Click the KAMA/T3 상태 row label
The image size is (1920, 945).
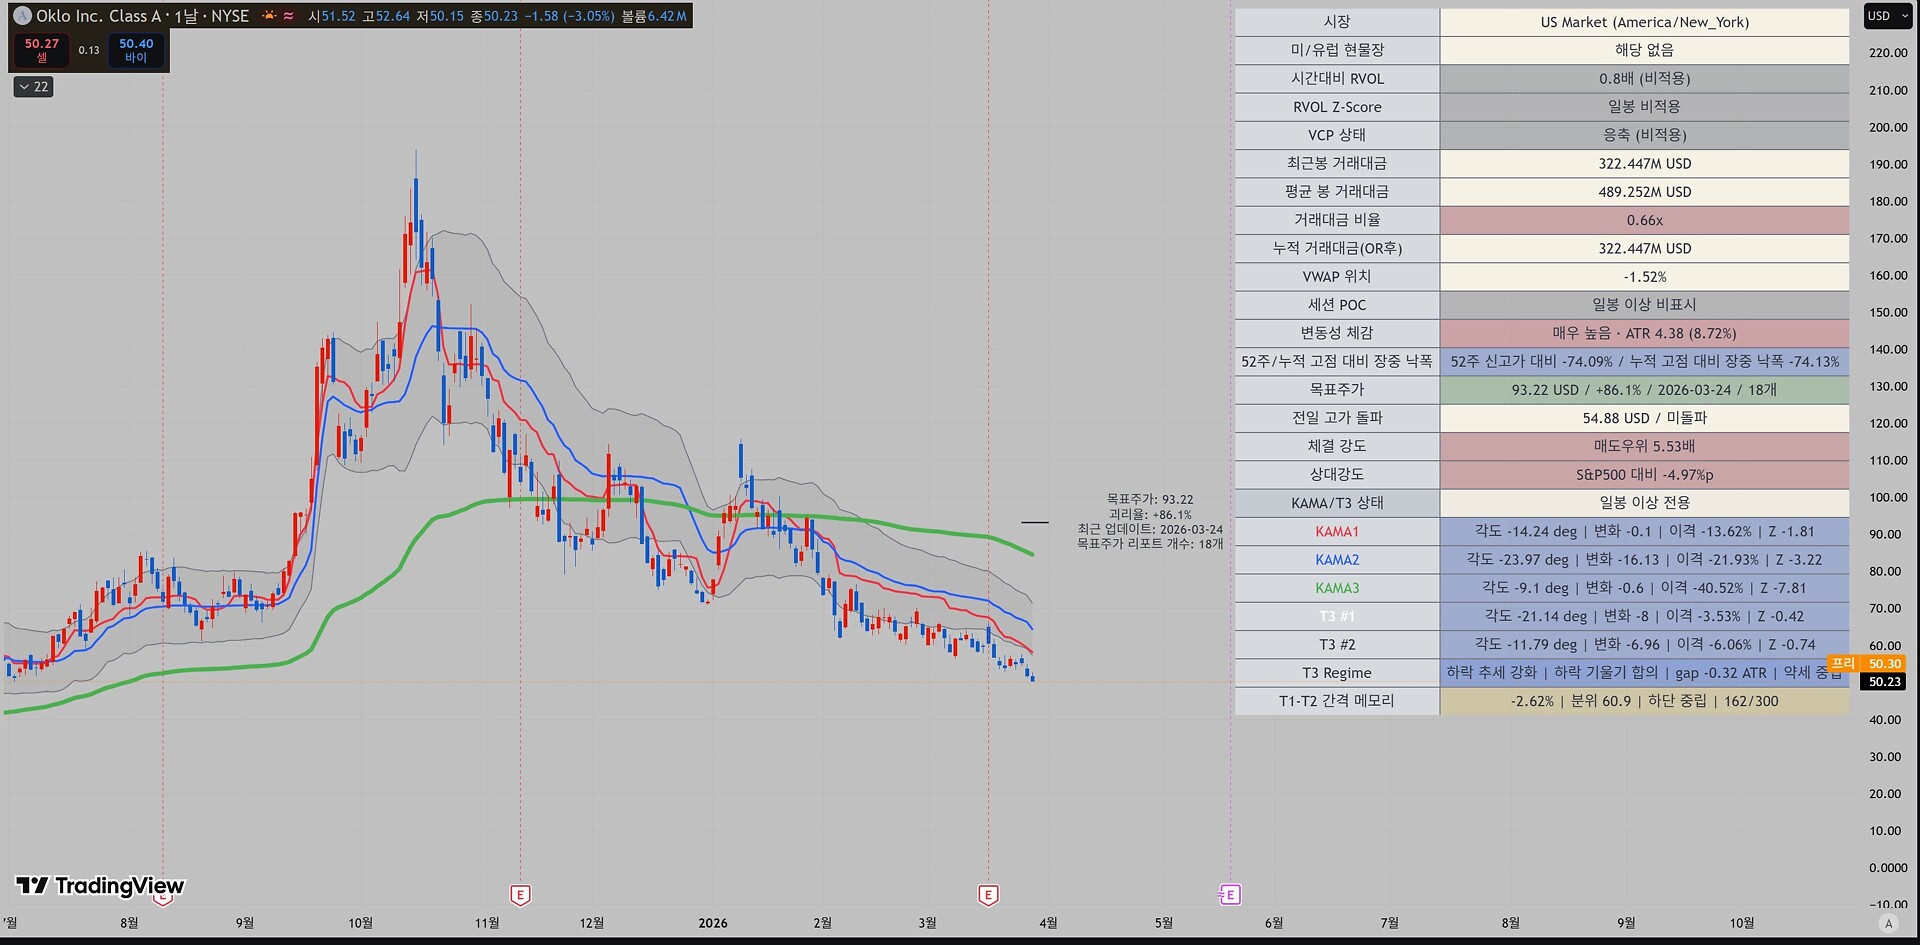[x=1337, y=503]
